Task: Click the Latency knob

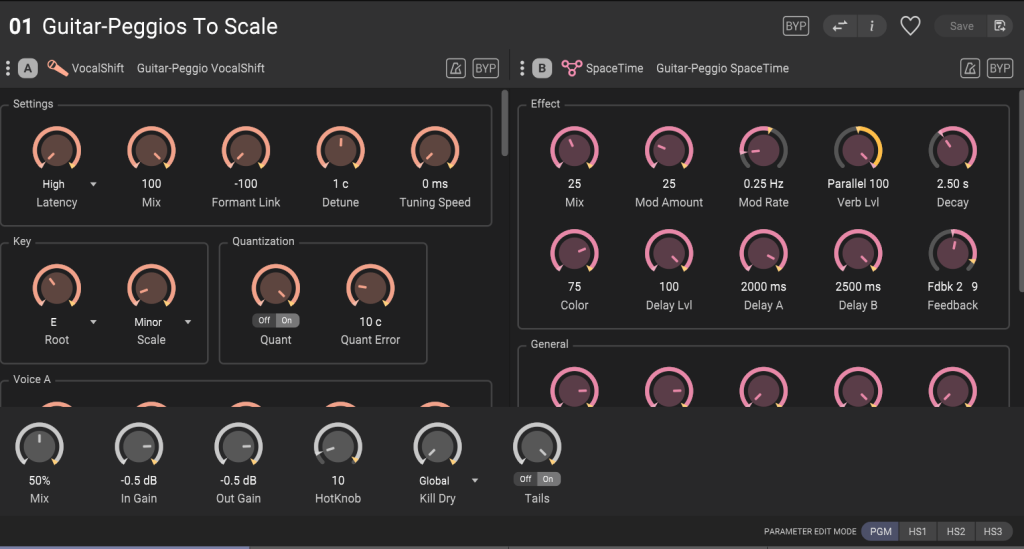Action: tap(57, 149)
